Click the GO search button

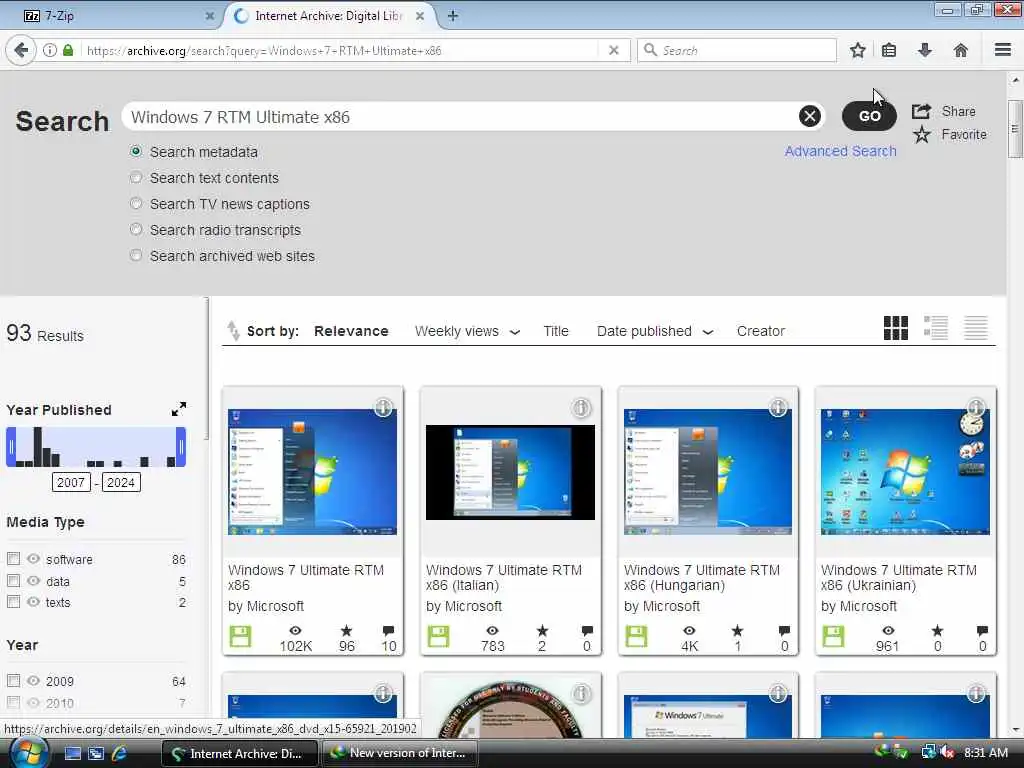(869, 116)
